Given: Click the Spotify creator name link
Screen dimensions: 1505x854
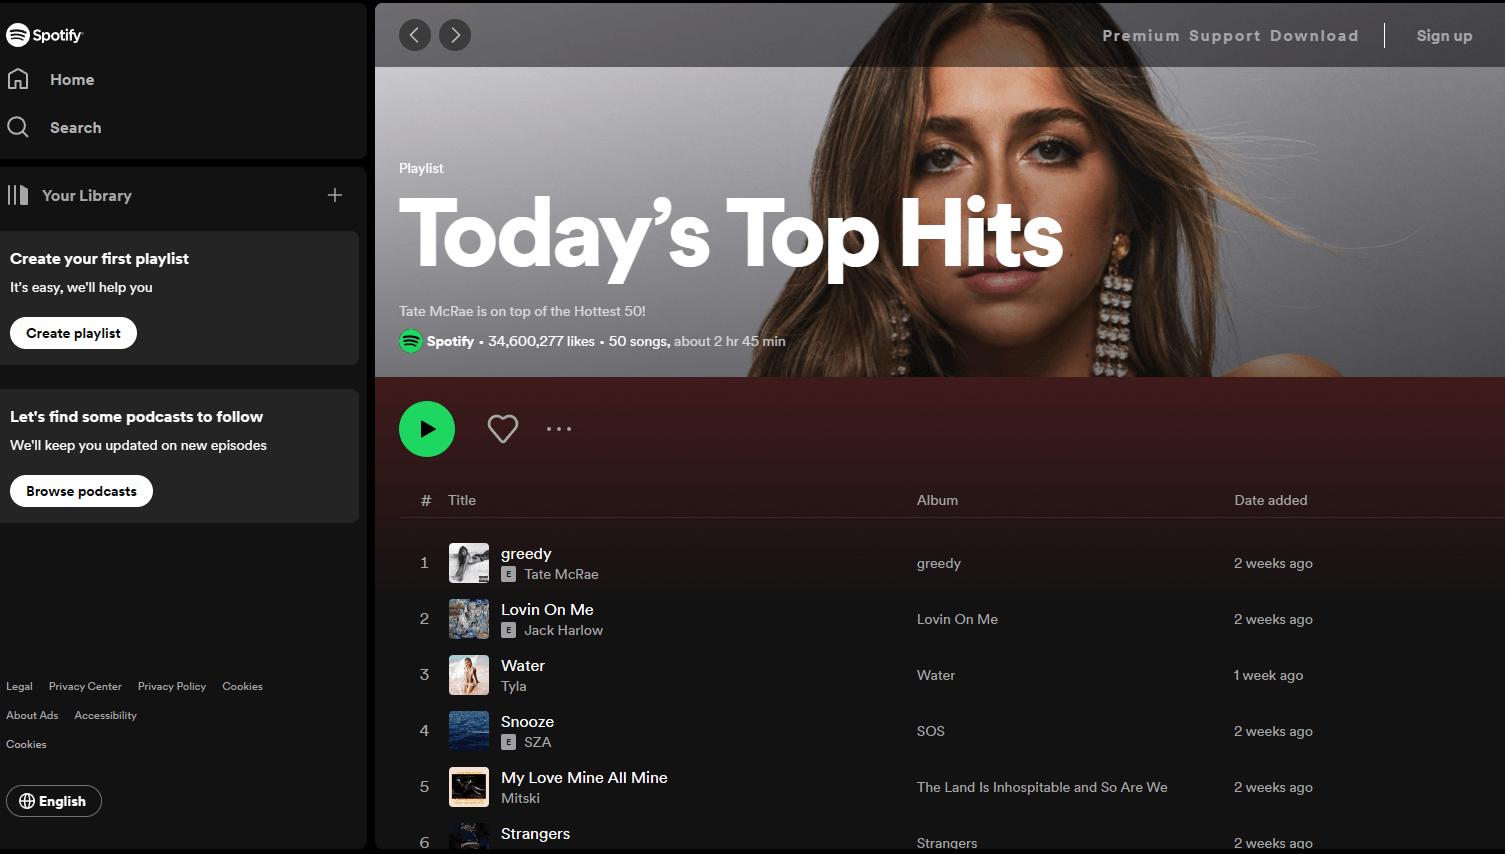Looking at the screenshot, I should [450, 341].
